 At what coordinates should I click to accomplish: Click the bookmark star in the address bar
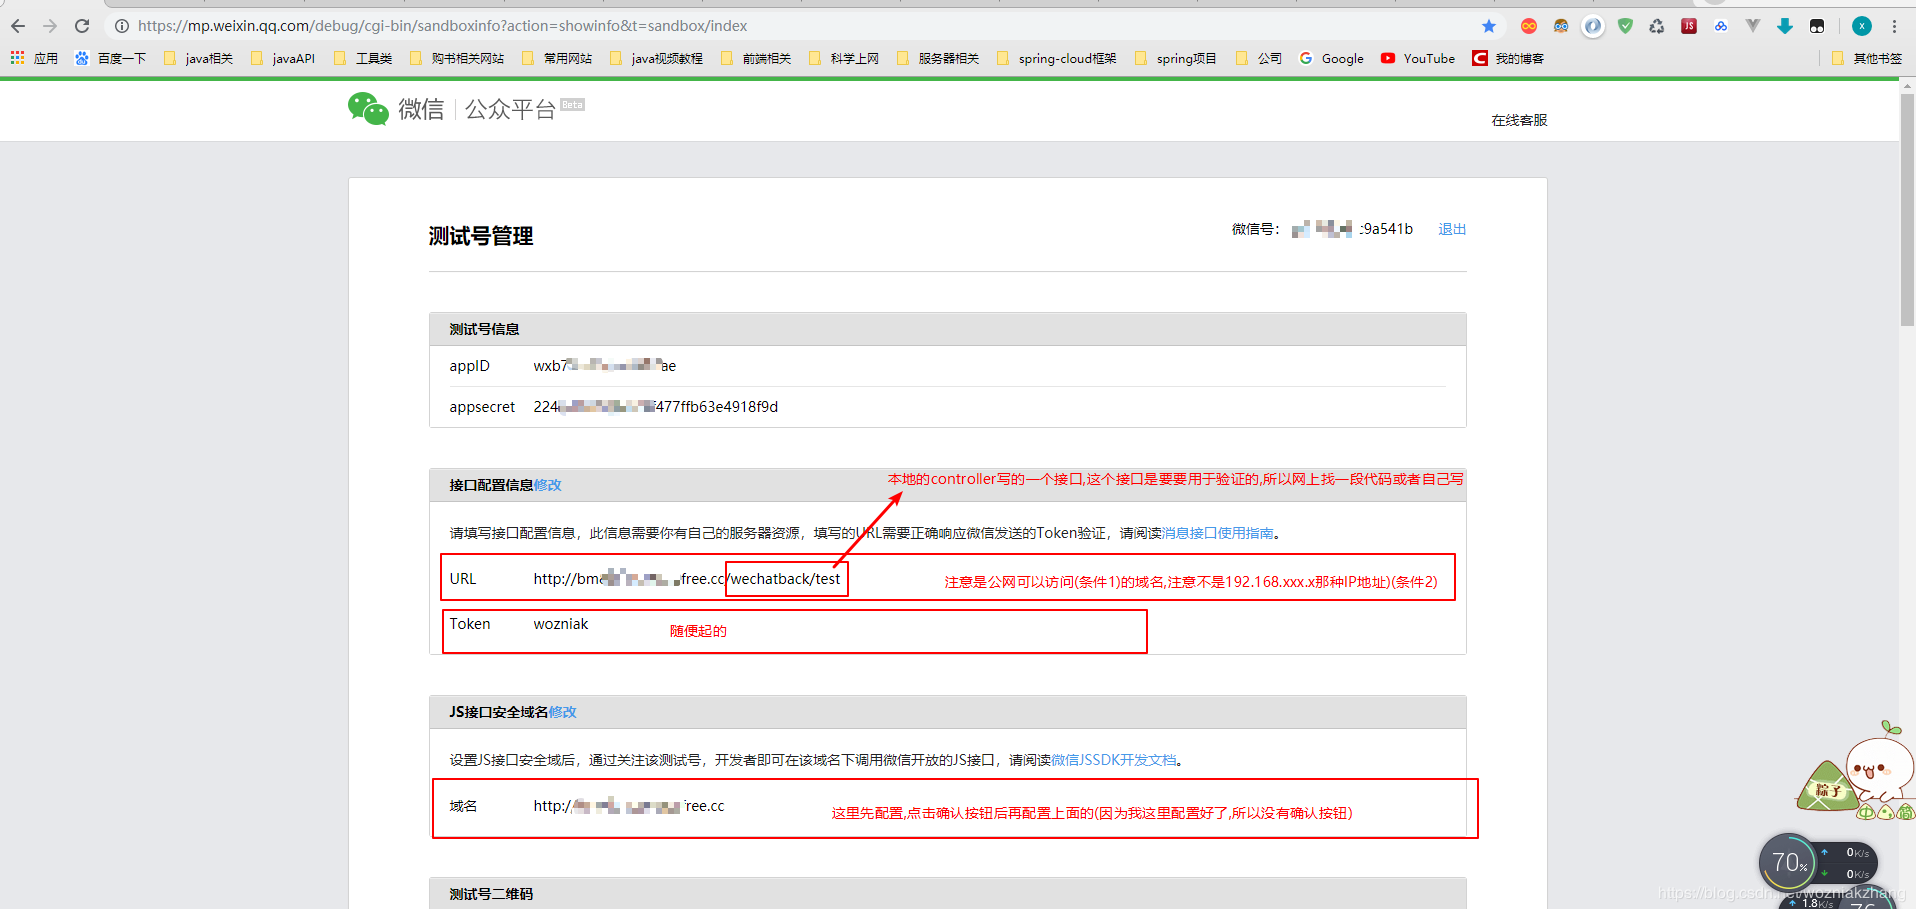[x=1489, y=26]
